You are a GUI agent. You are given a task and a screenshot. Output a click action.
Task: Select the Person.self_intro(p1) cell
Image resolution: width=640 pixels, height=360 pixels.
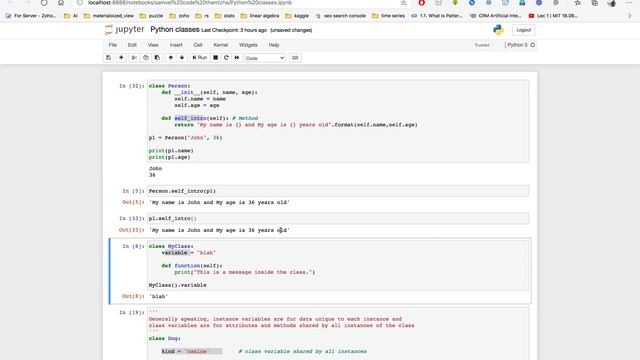coord(338,191)
